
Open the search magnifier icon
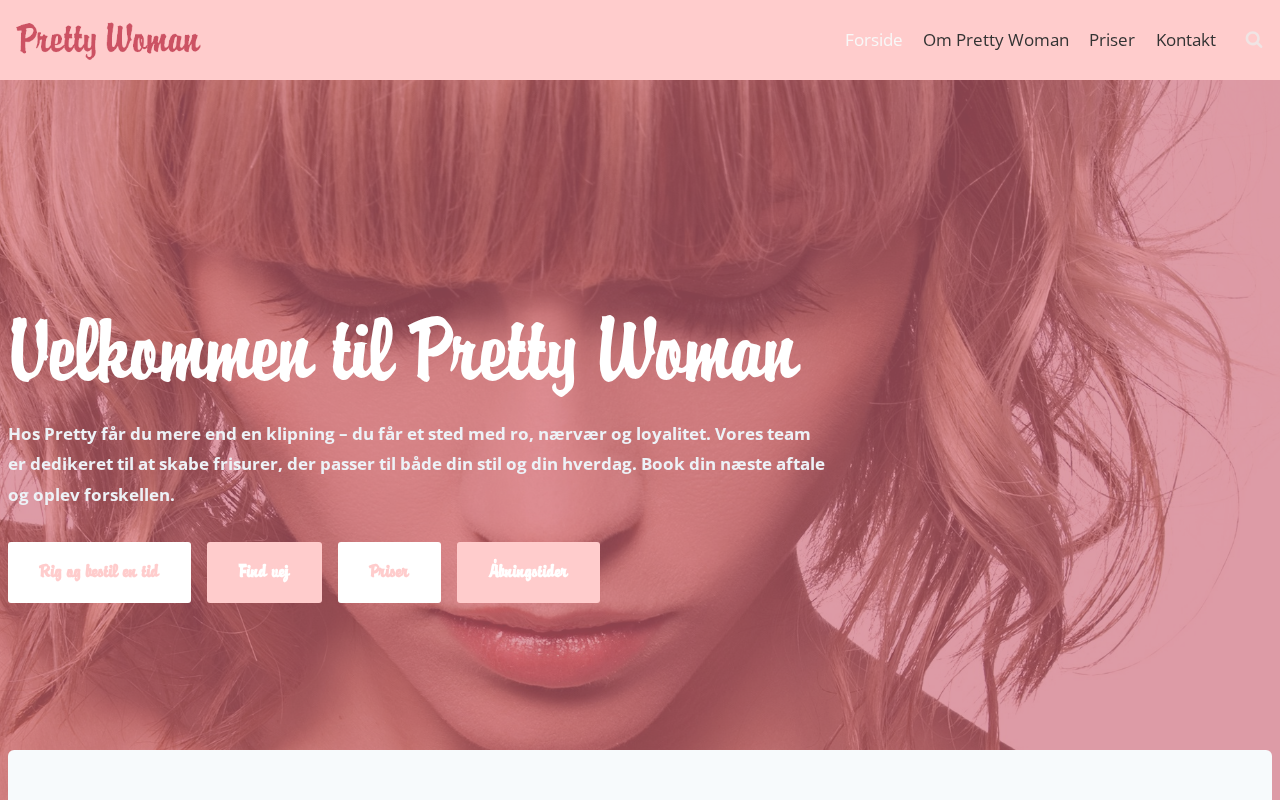coord(1253,40)
